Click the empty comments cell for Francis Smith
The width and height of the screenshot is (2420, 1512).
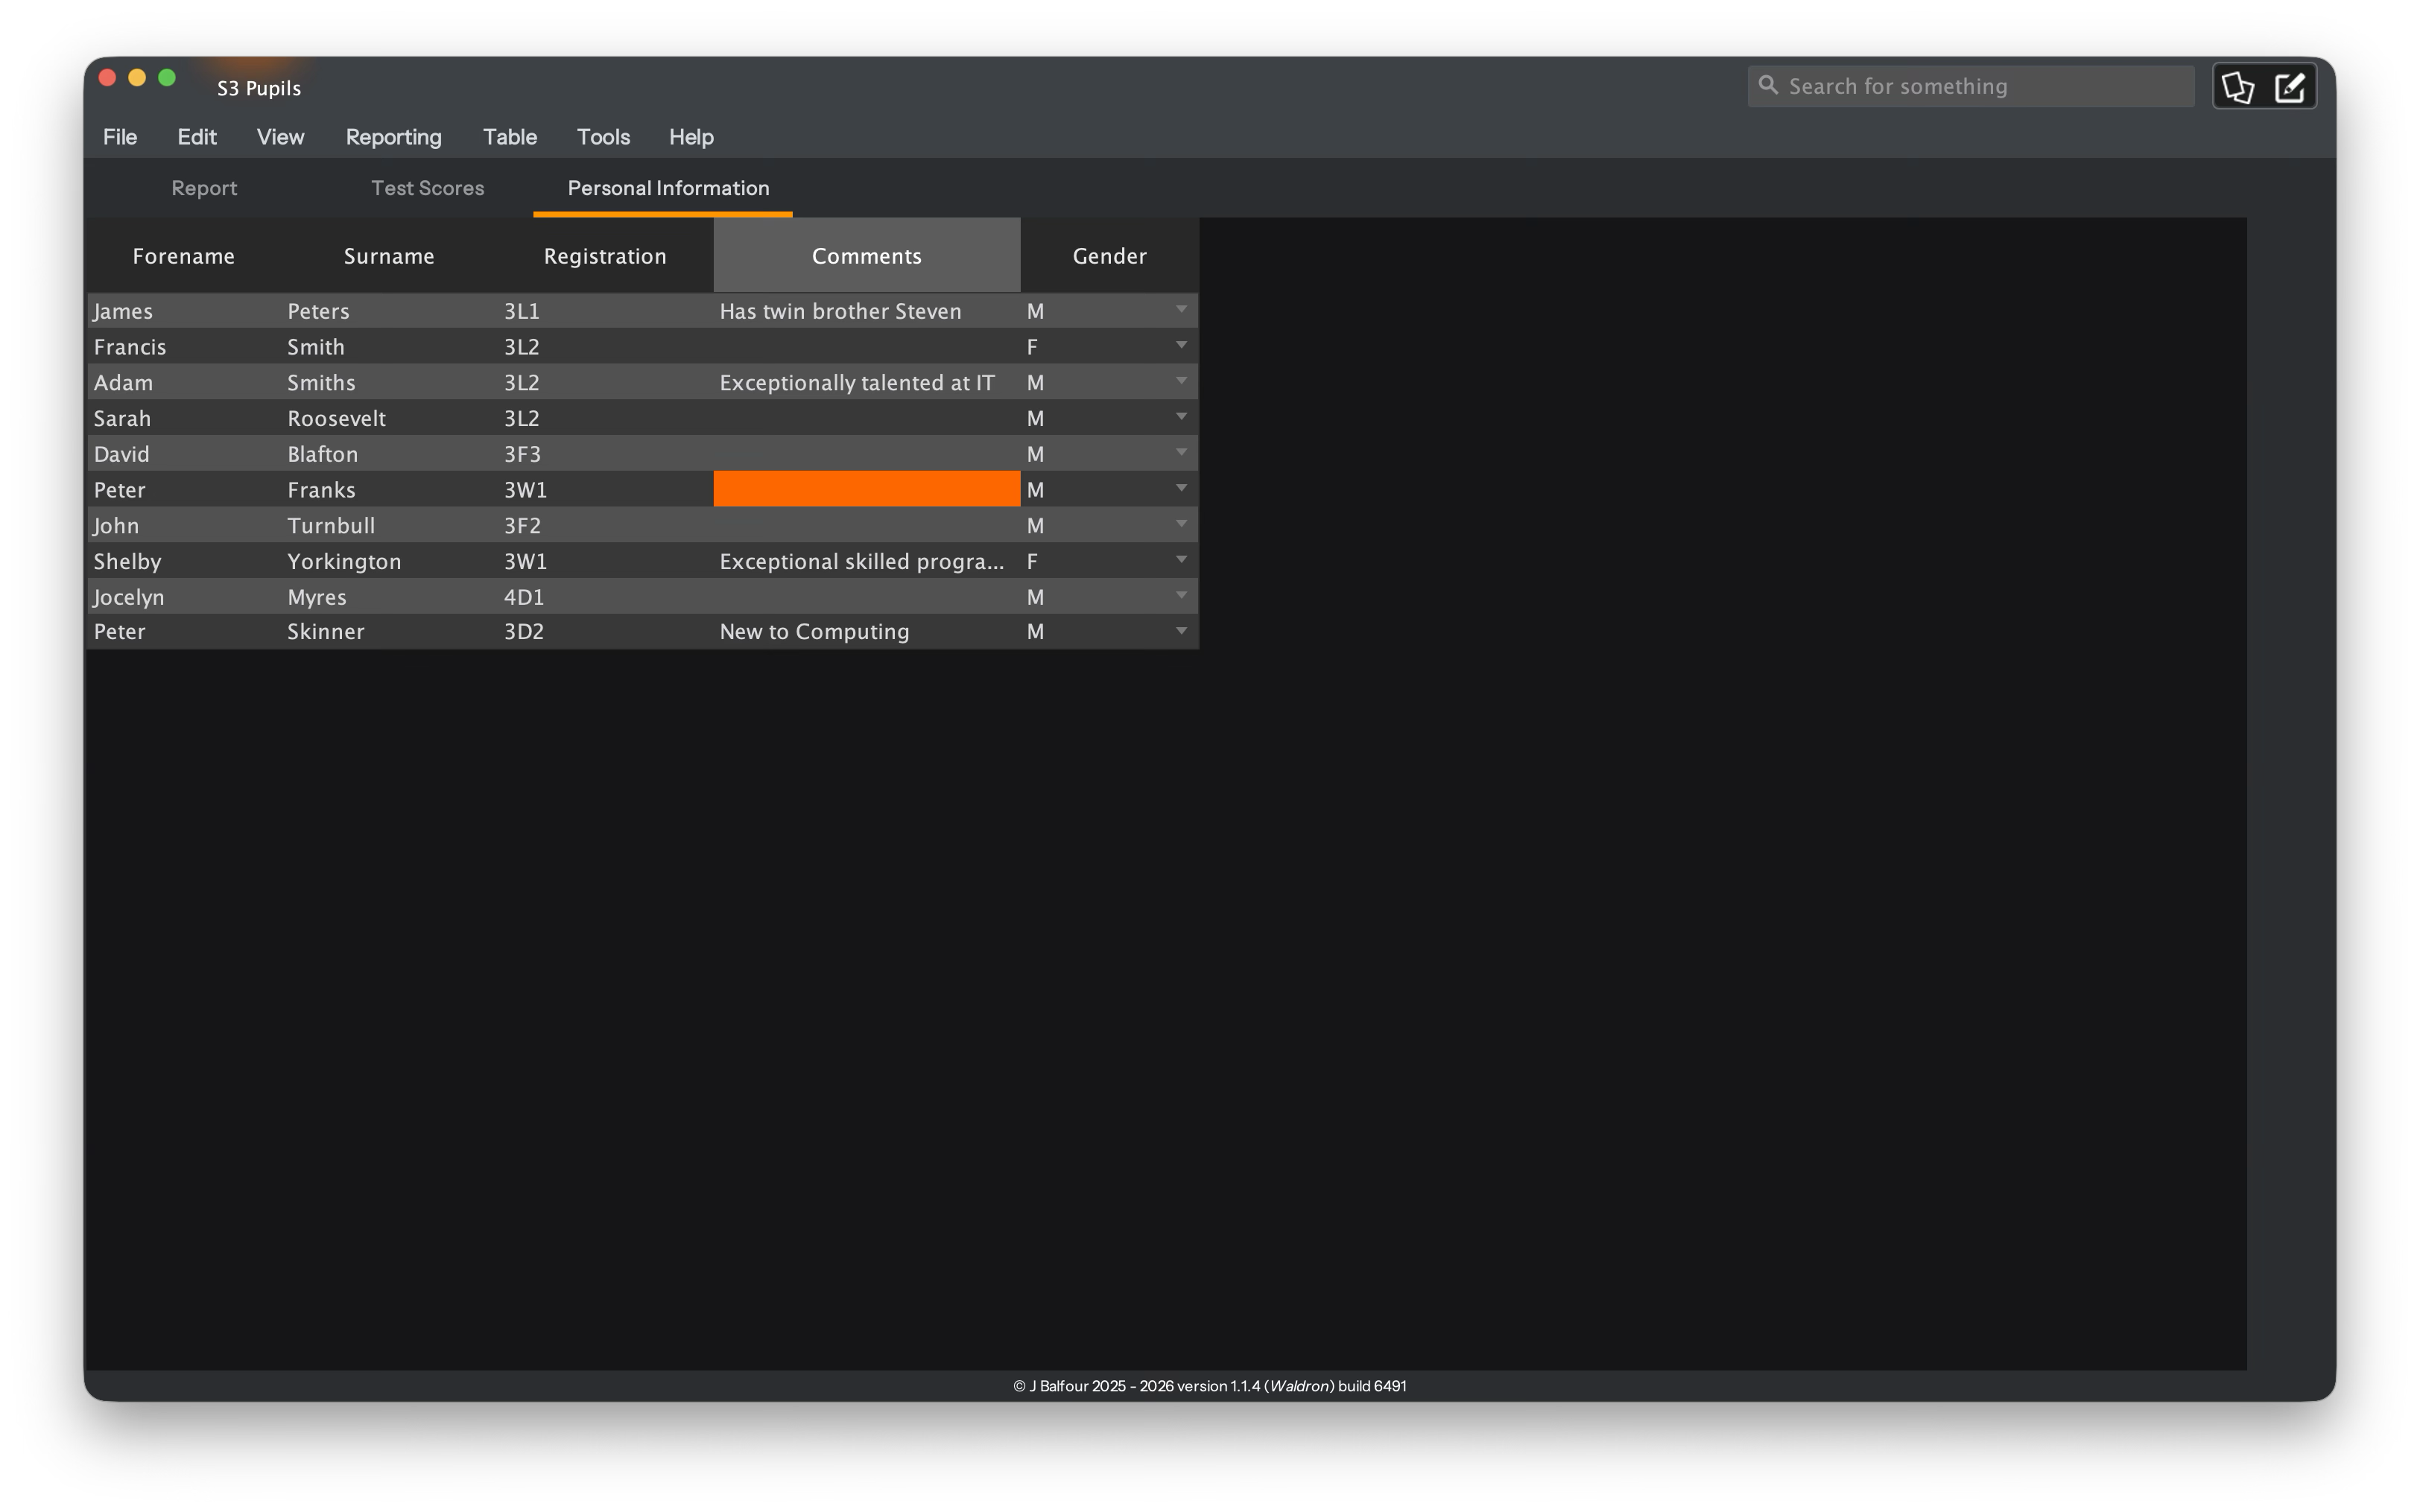pos(867,347)
